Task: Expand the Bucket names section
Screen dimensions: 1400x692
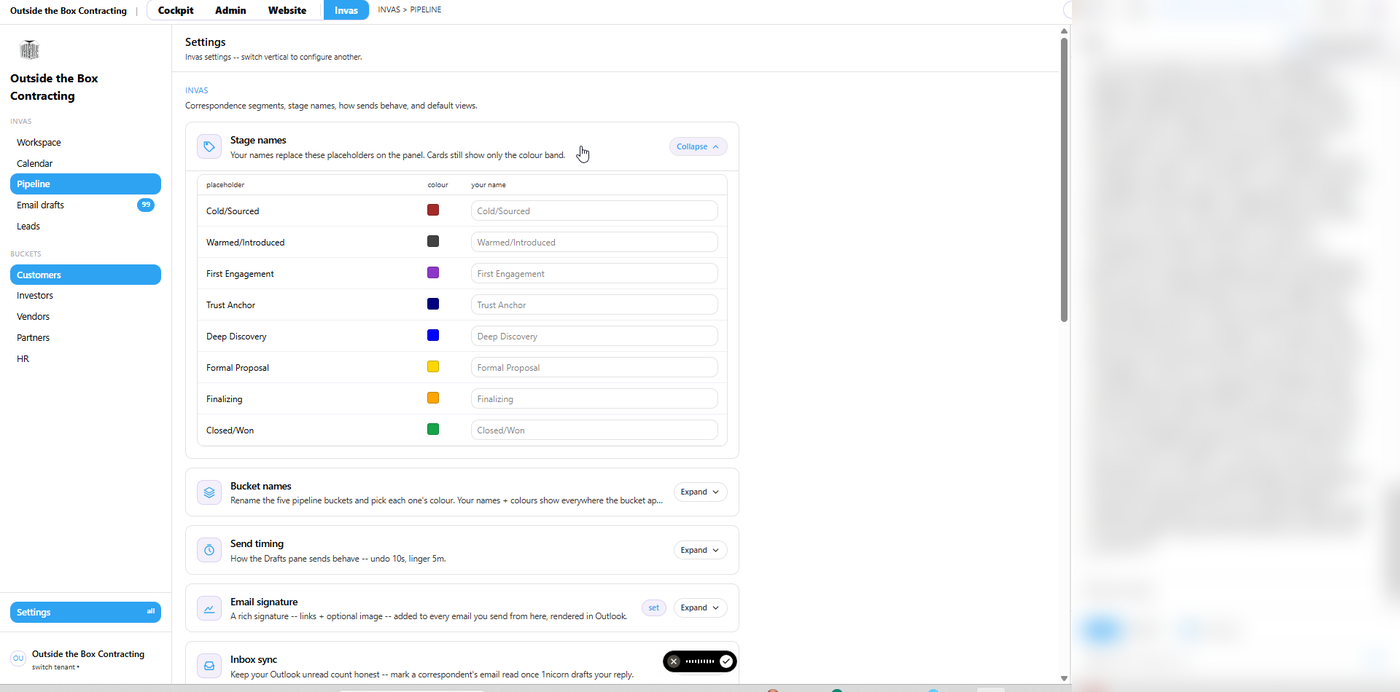Action: click(700, 492)
